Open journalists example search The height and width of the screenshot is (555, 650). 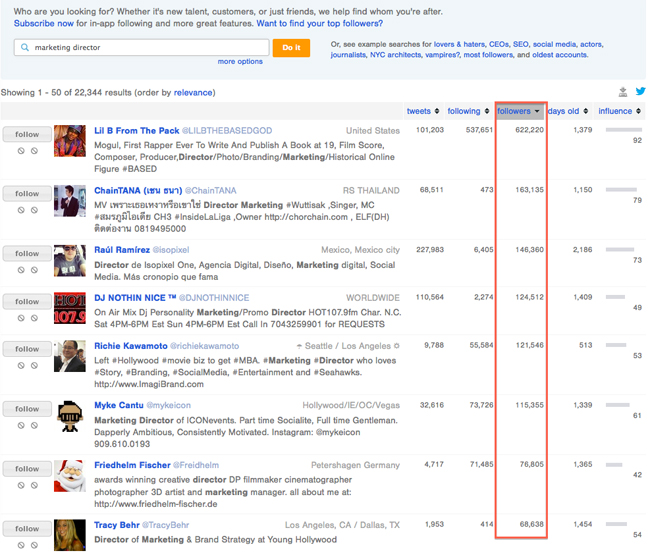coord(348,55)
